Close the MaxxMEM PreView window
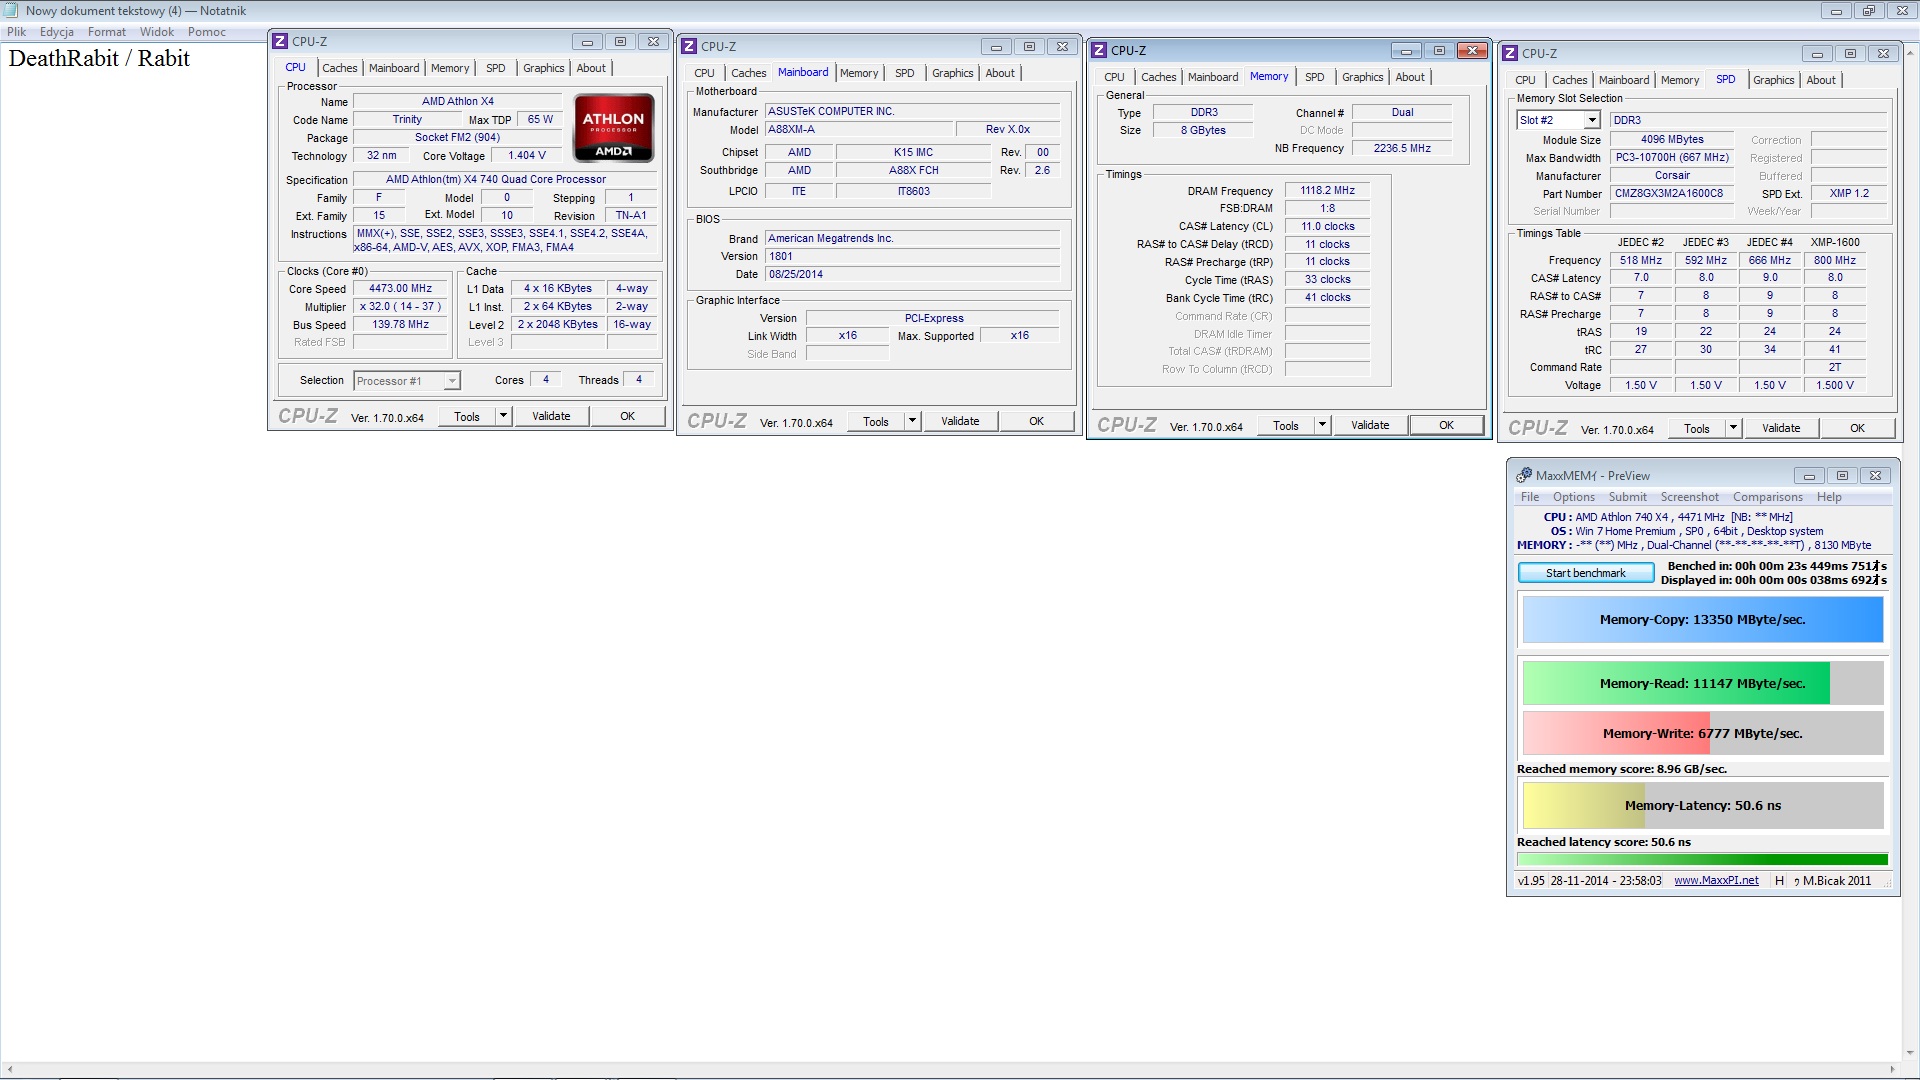The height and width of the screenshot is (1080, 1920). (x=1876, y=475)
